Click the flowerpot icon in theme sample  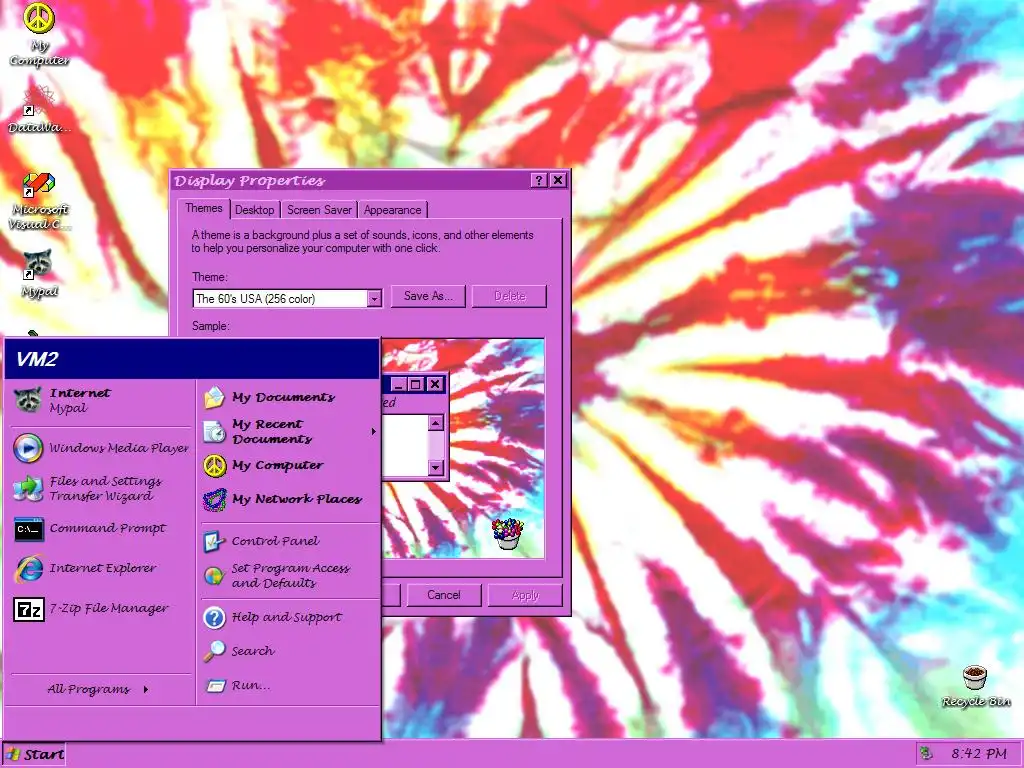pyautogui.click(x=507, y=533)
